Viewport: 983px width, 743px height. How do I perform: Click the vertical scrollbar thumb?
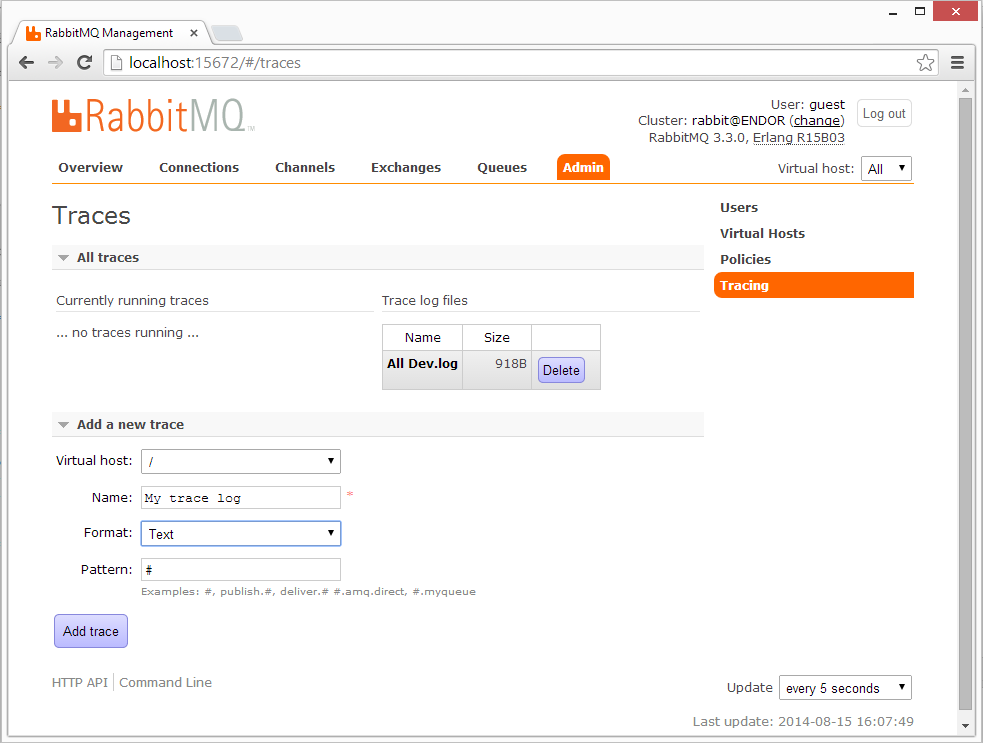pyautogui.click(x=965, y=404)
